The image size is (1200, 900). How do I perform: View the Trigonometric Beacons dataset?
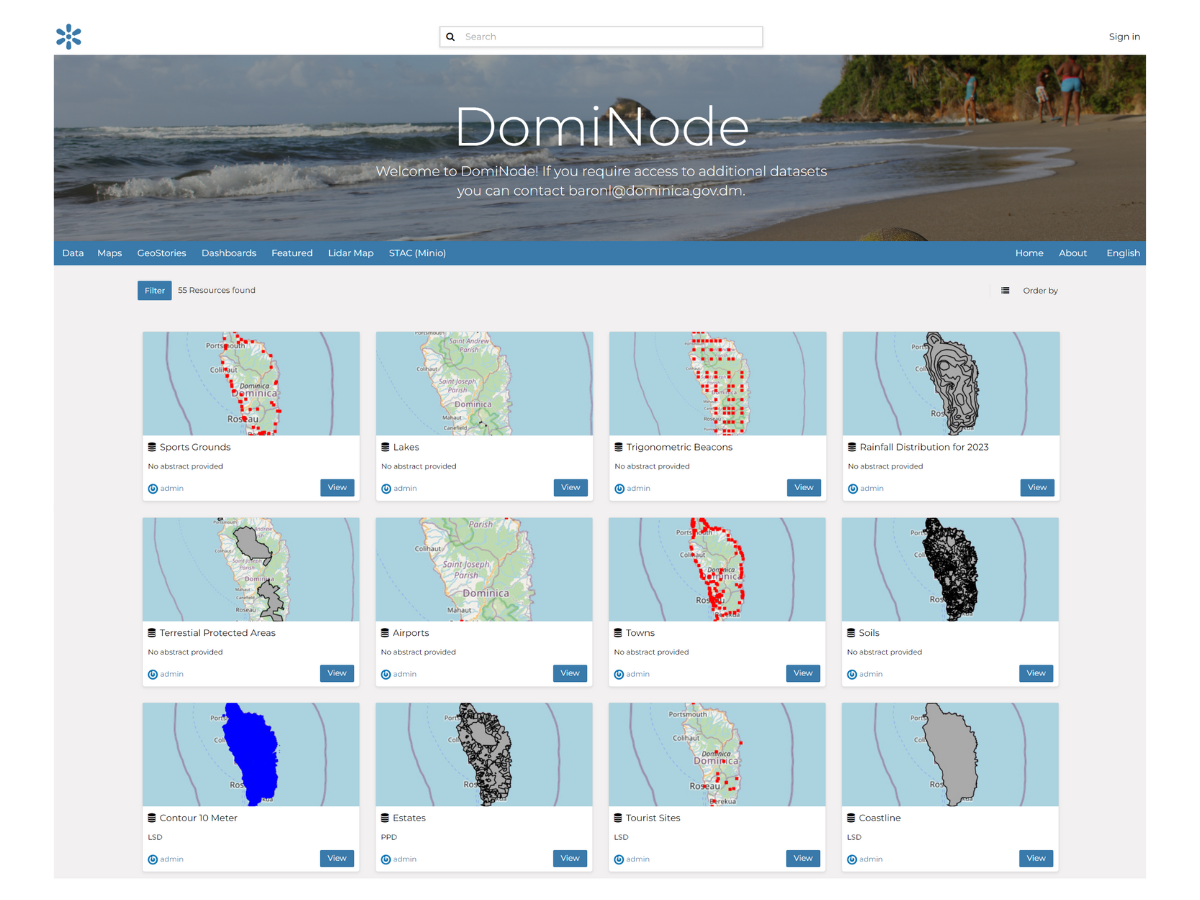(x=804, y=488)
